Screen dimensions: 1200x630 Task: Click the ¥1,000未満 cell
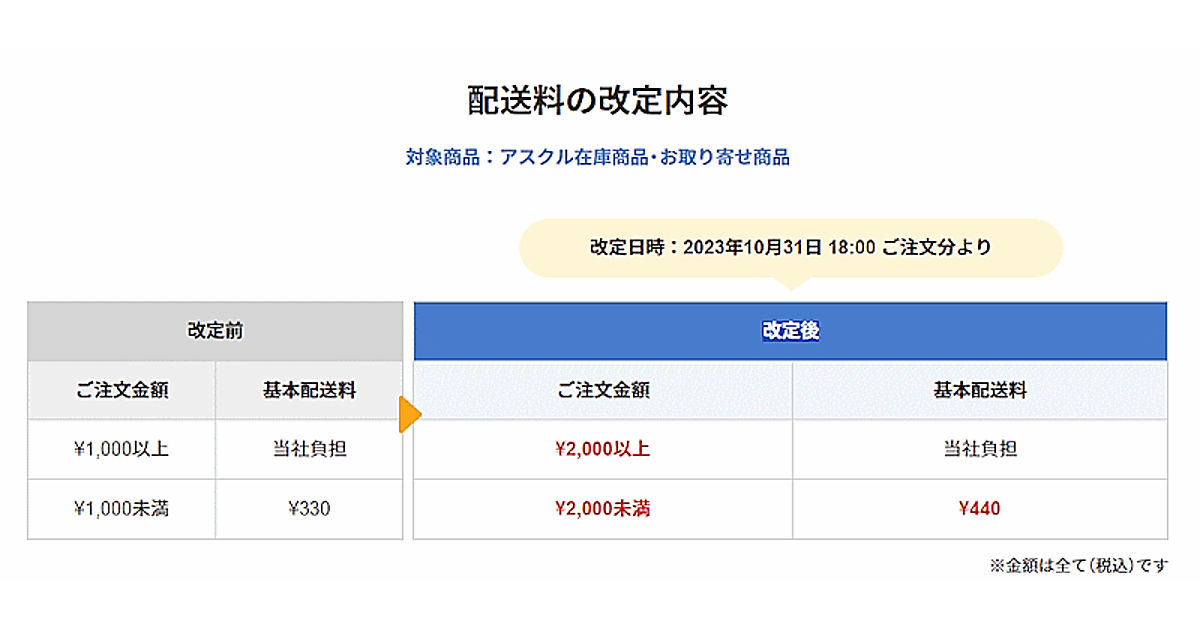coord(122,509)
